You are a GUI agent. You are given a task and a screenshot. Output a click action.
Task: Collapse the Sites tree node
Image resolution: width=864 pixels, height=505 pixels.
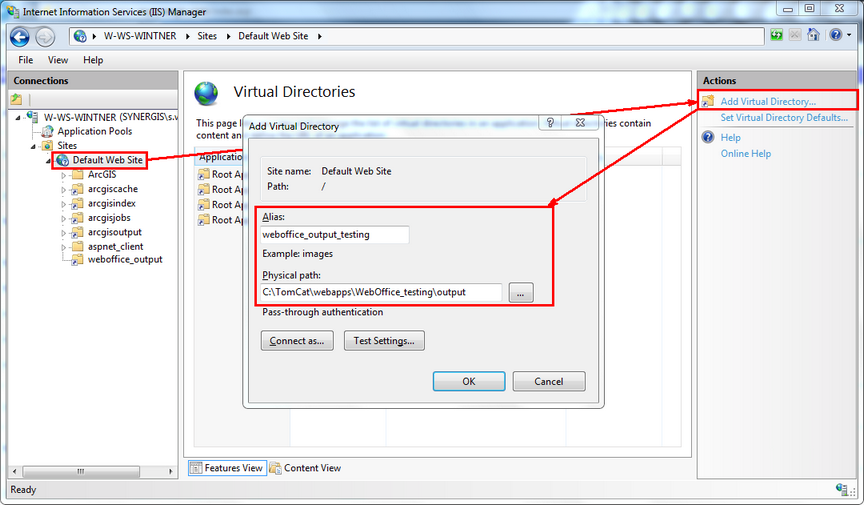[x=33, y=146]
